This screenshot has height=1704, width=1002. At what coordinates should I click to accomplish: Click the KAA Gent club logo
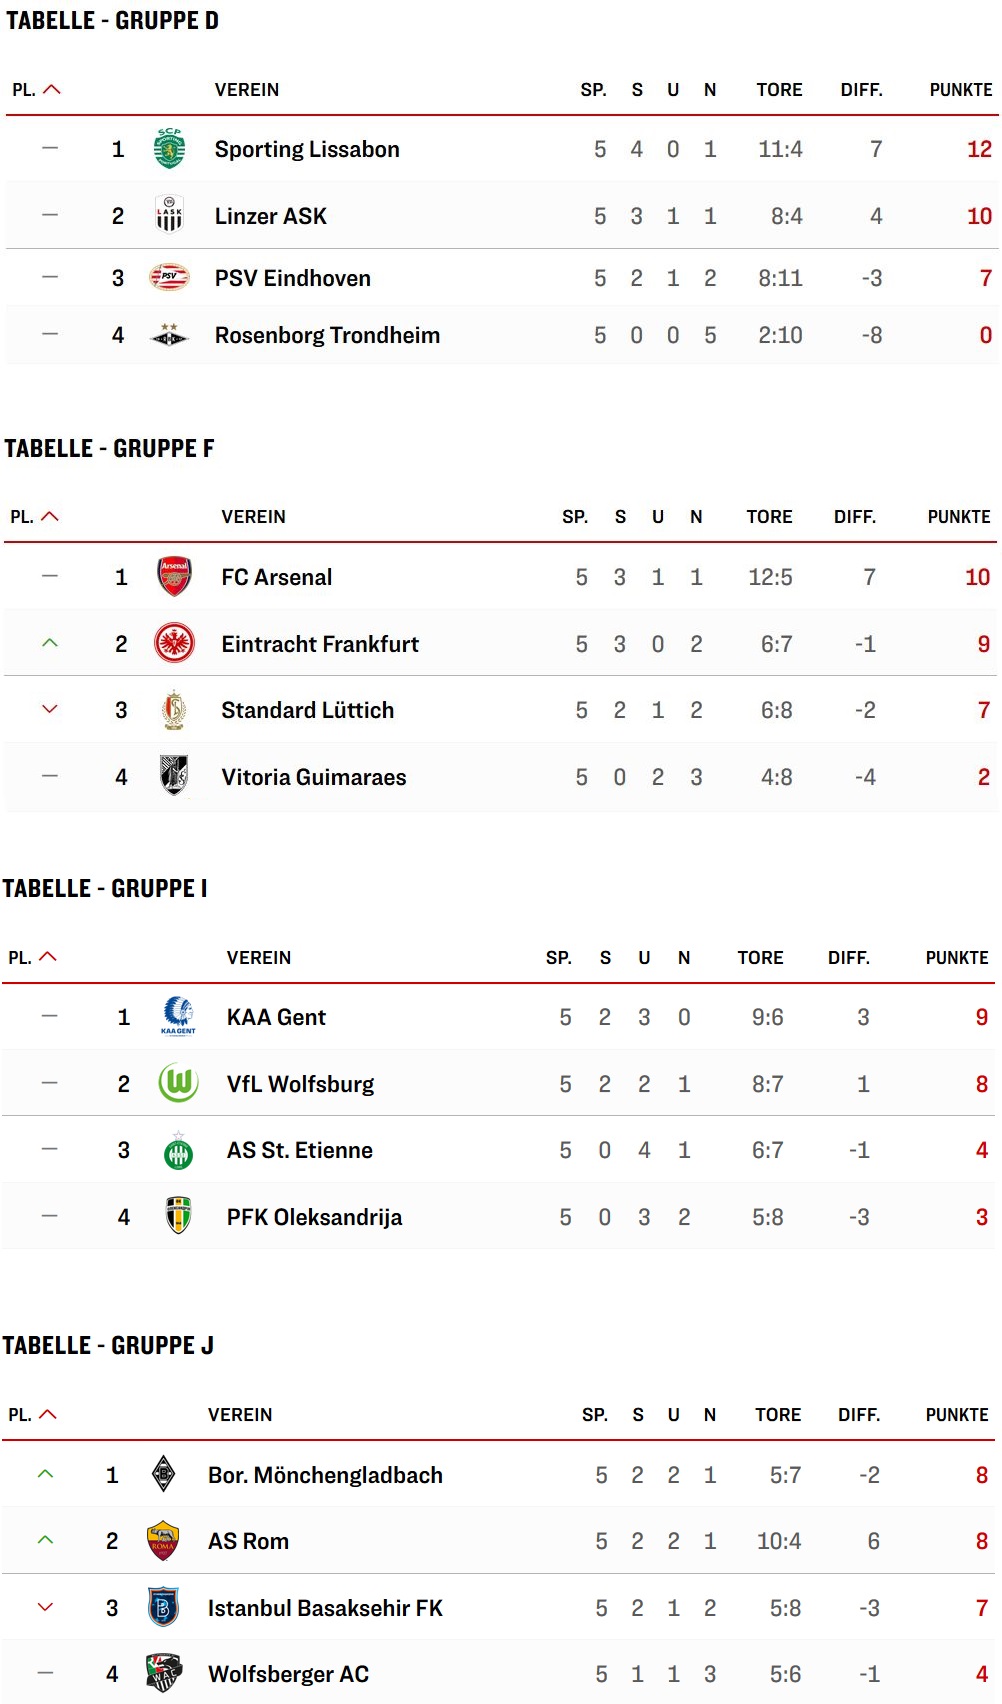coord(179,1016)
